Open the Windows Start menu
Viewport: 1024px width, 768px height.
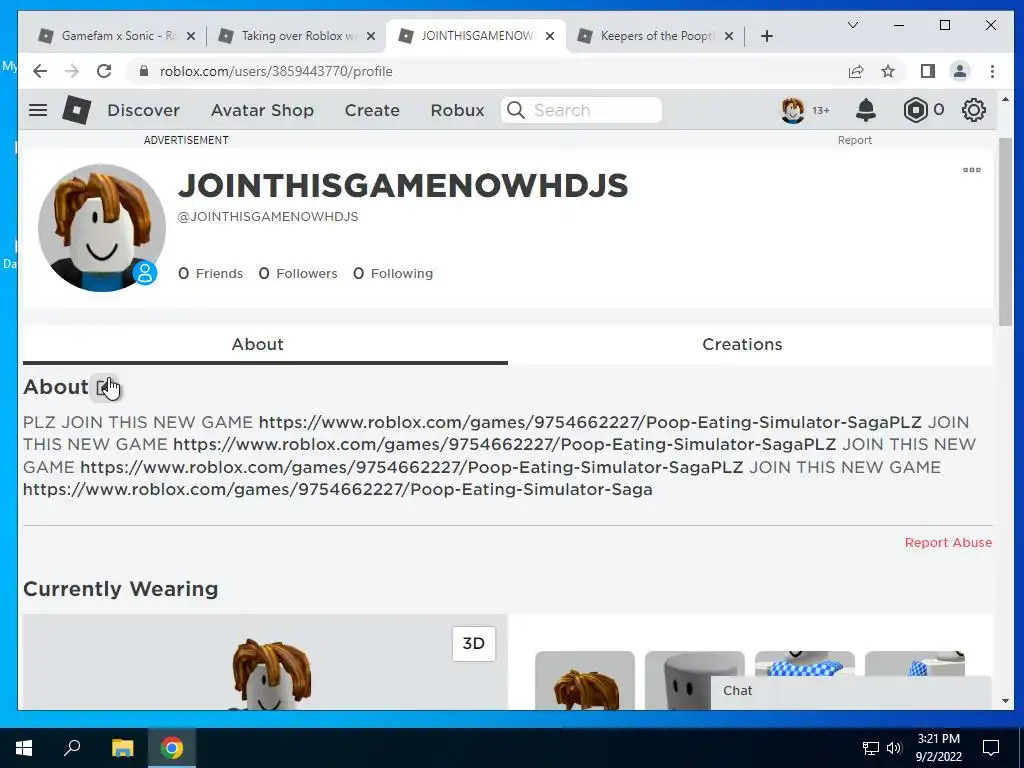(x=24, y=748)
